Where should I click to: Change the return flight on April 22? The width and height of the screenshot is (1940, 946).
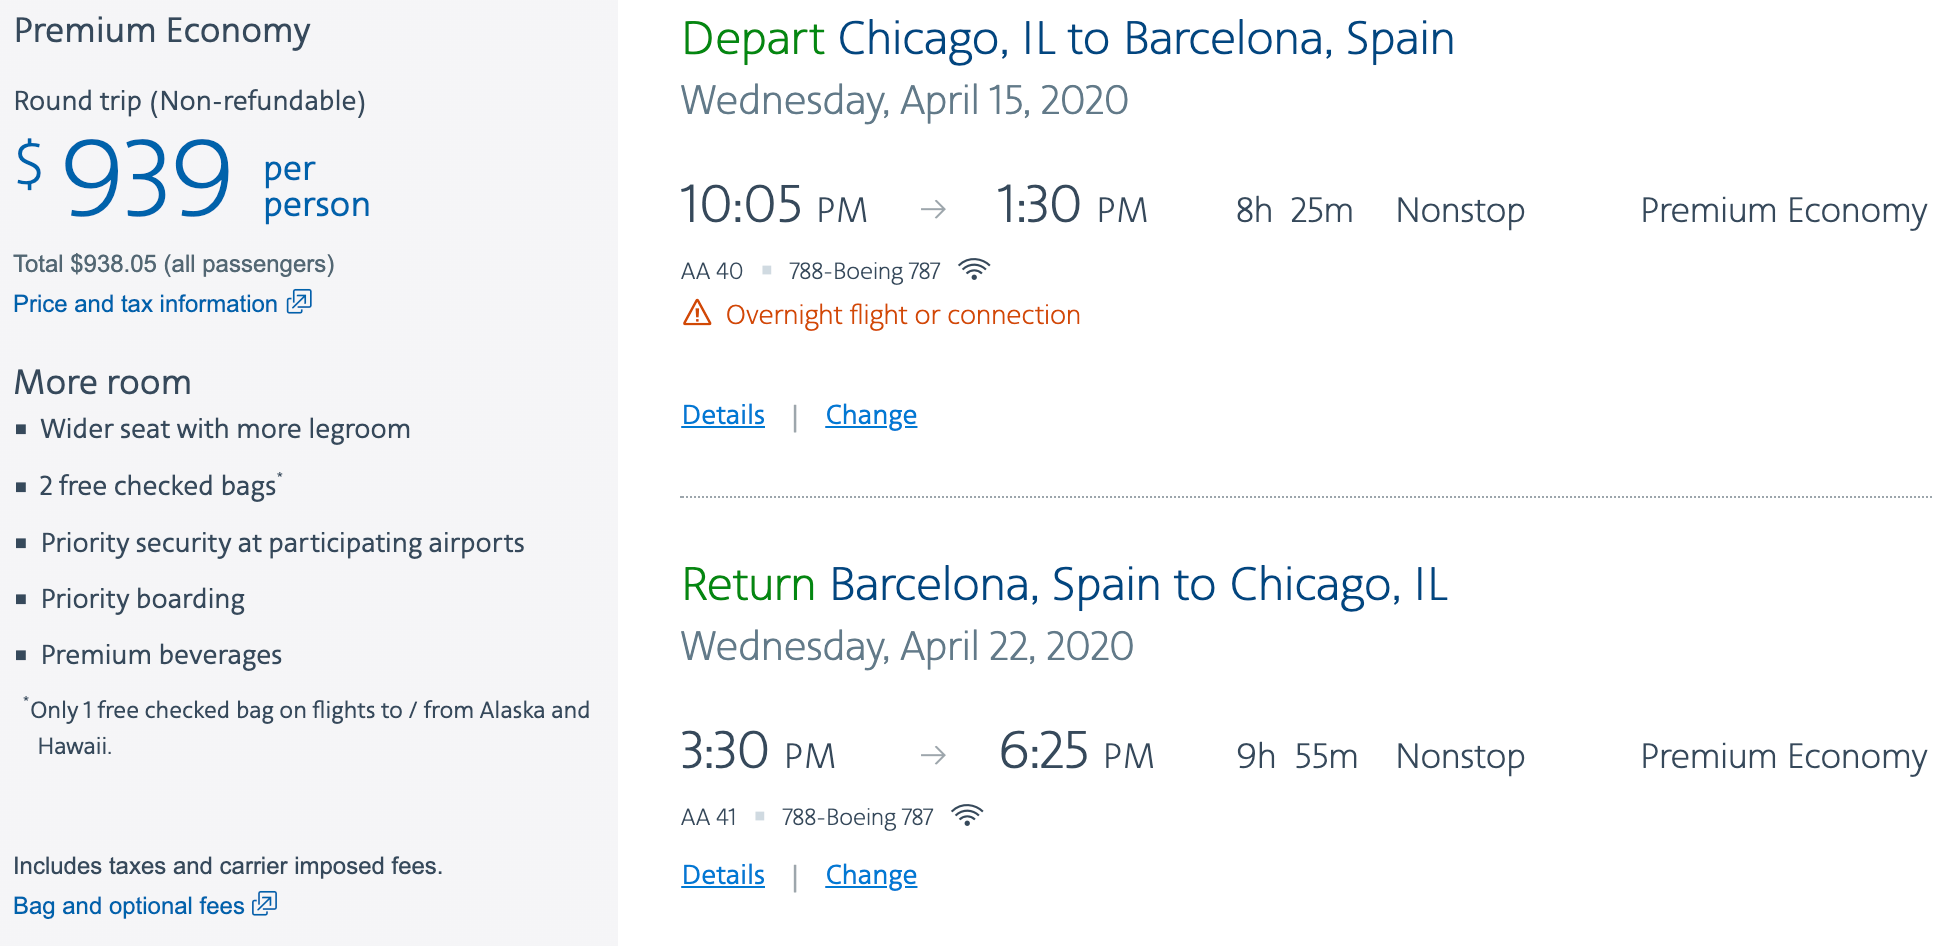point(871,874)
